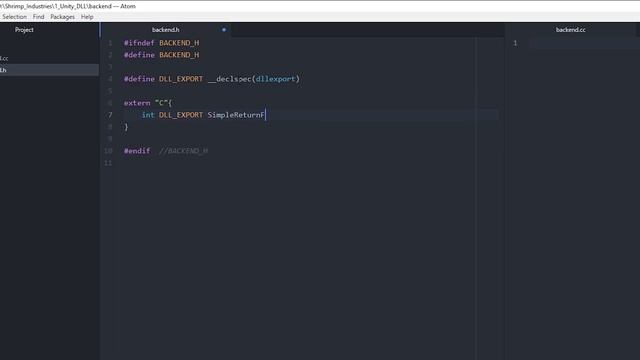Open the Packages menu
Screen dimensions: 640x360
62,17
